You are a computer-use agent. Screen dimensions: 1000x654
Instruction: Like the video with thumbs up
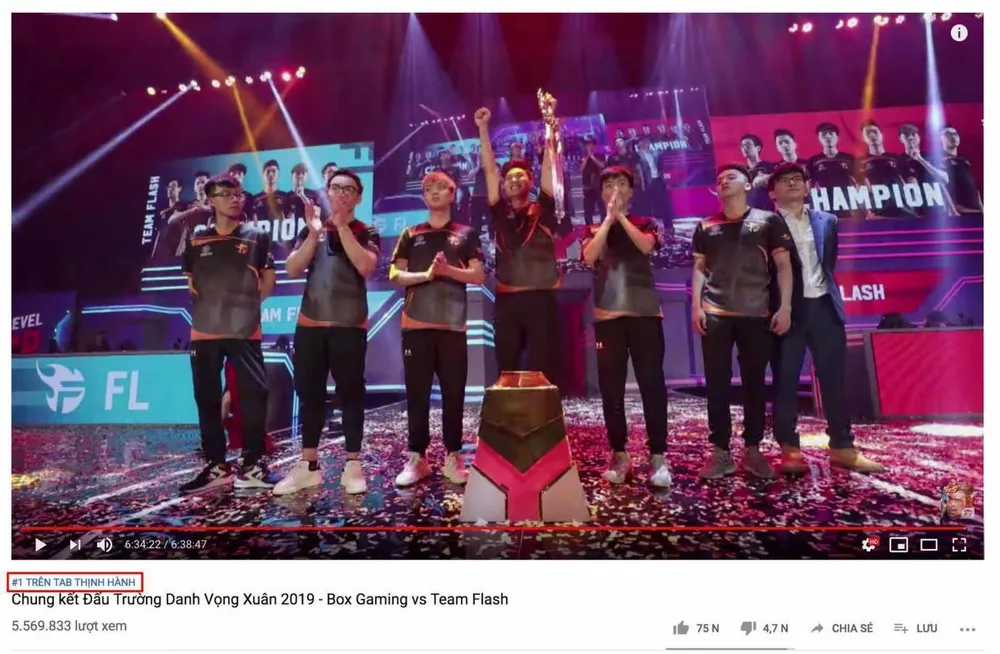click(x=681, y=628)
